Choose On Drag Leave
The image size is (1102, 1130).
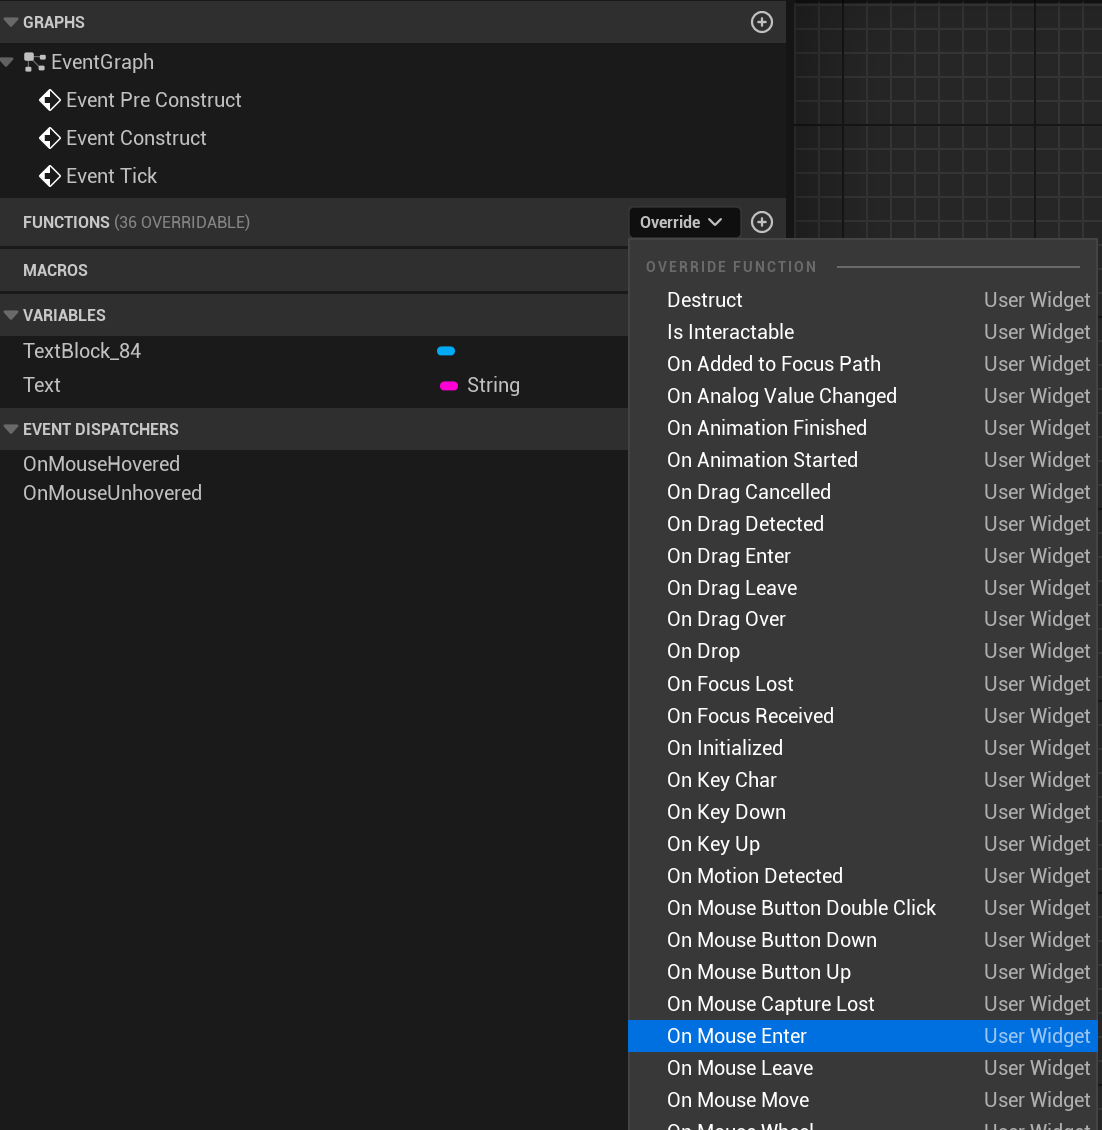pyautogui.click(x=863, y=588)
